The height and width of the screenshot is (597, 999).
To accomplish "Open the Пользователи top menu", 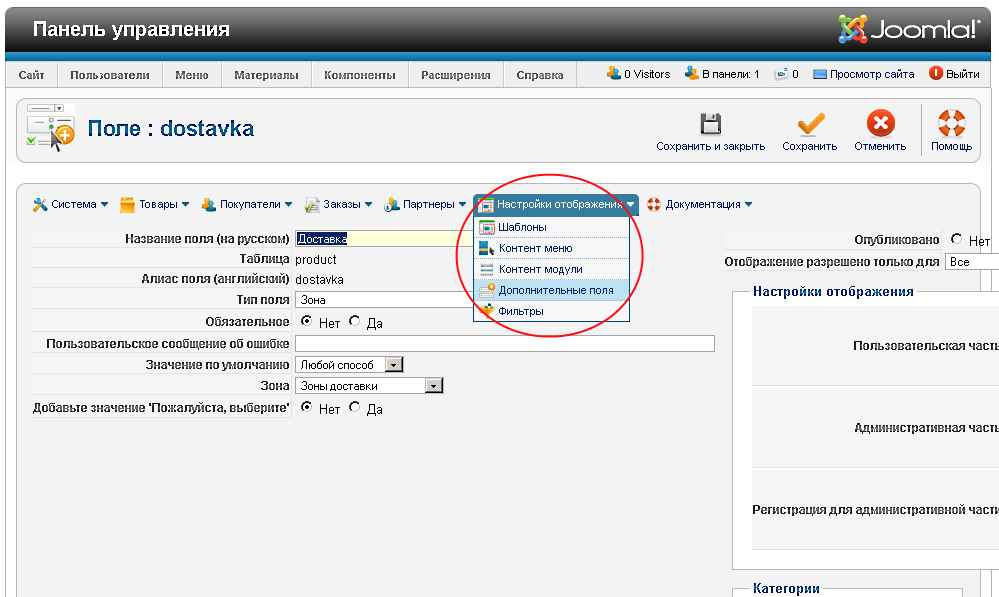I will [x=110, y=75].
